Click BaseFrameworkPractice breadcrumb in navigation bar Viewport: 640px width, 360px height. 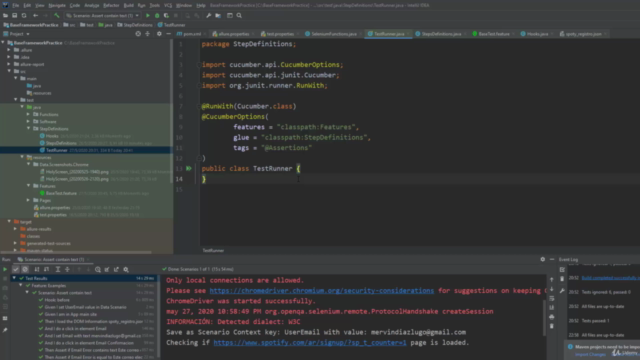point(31,25)
